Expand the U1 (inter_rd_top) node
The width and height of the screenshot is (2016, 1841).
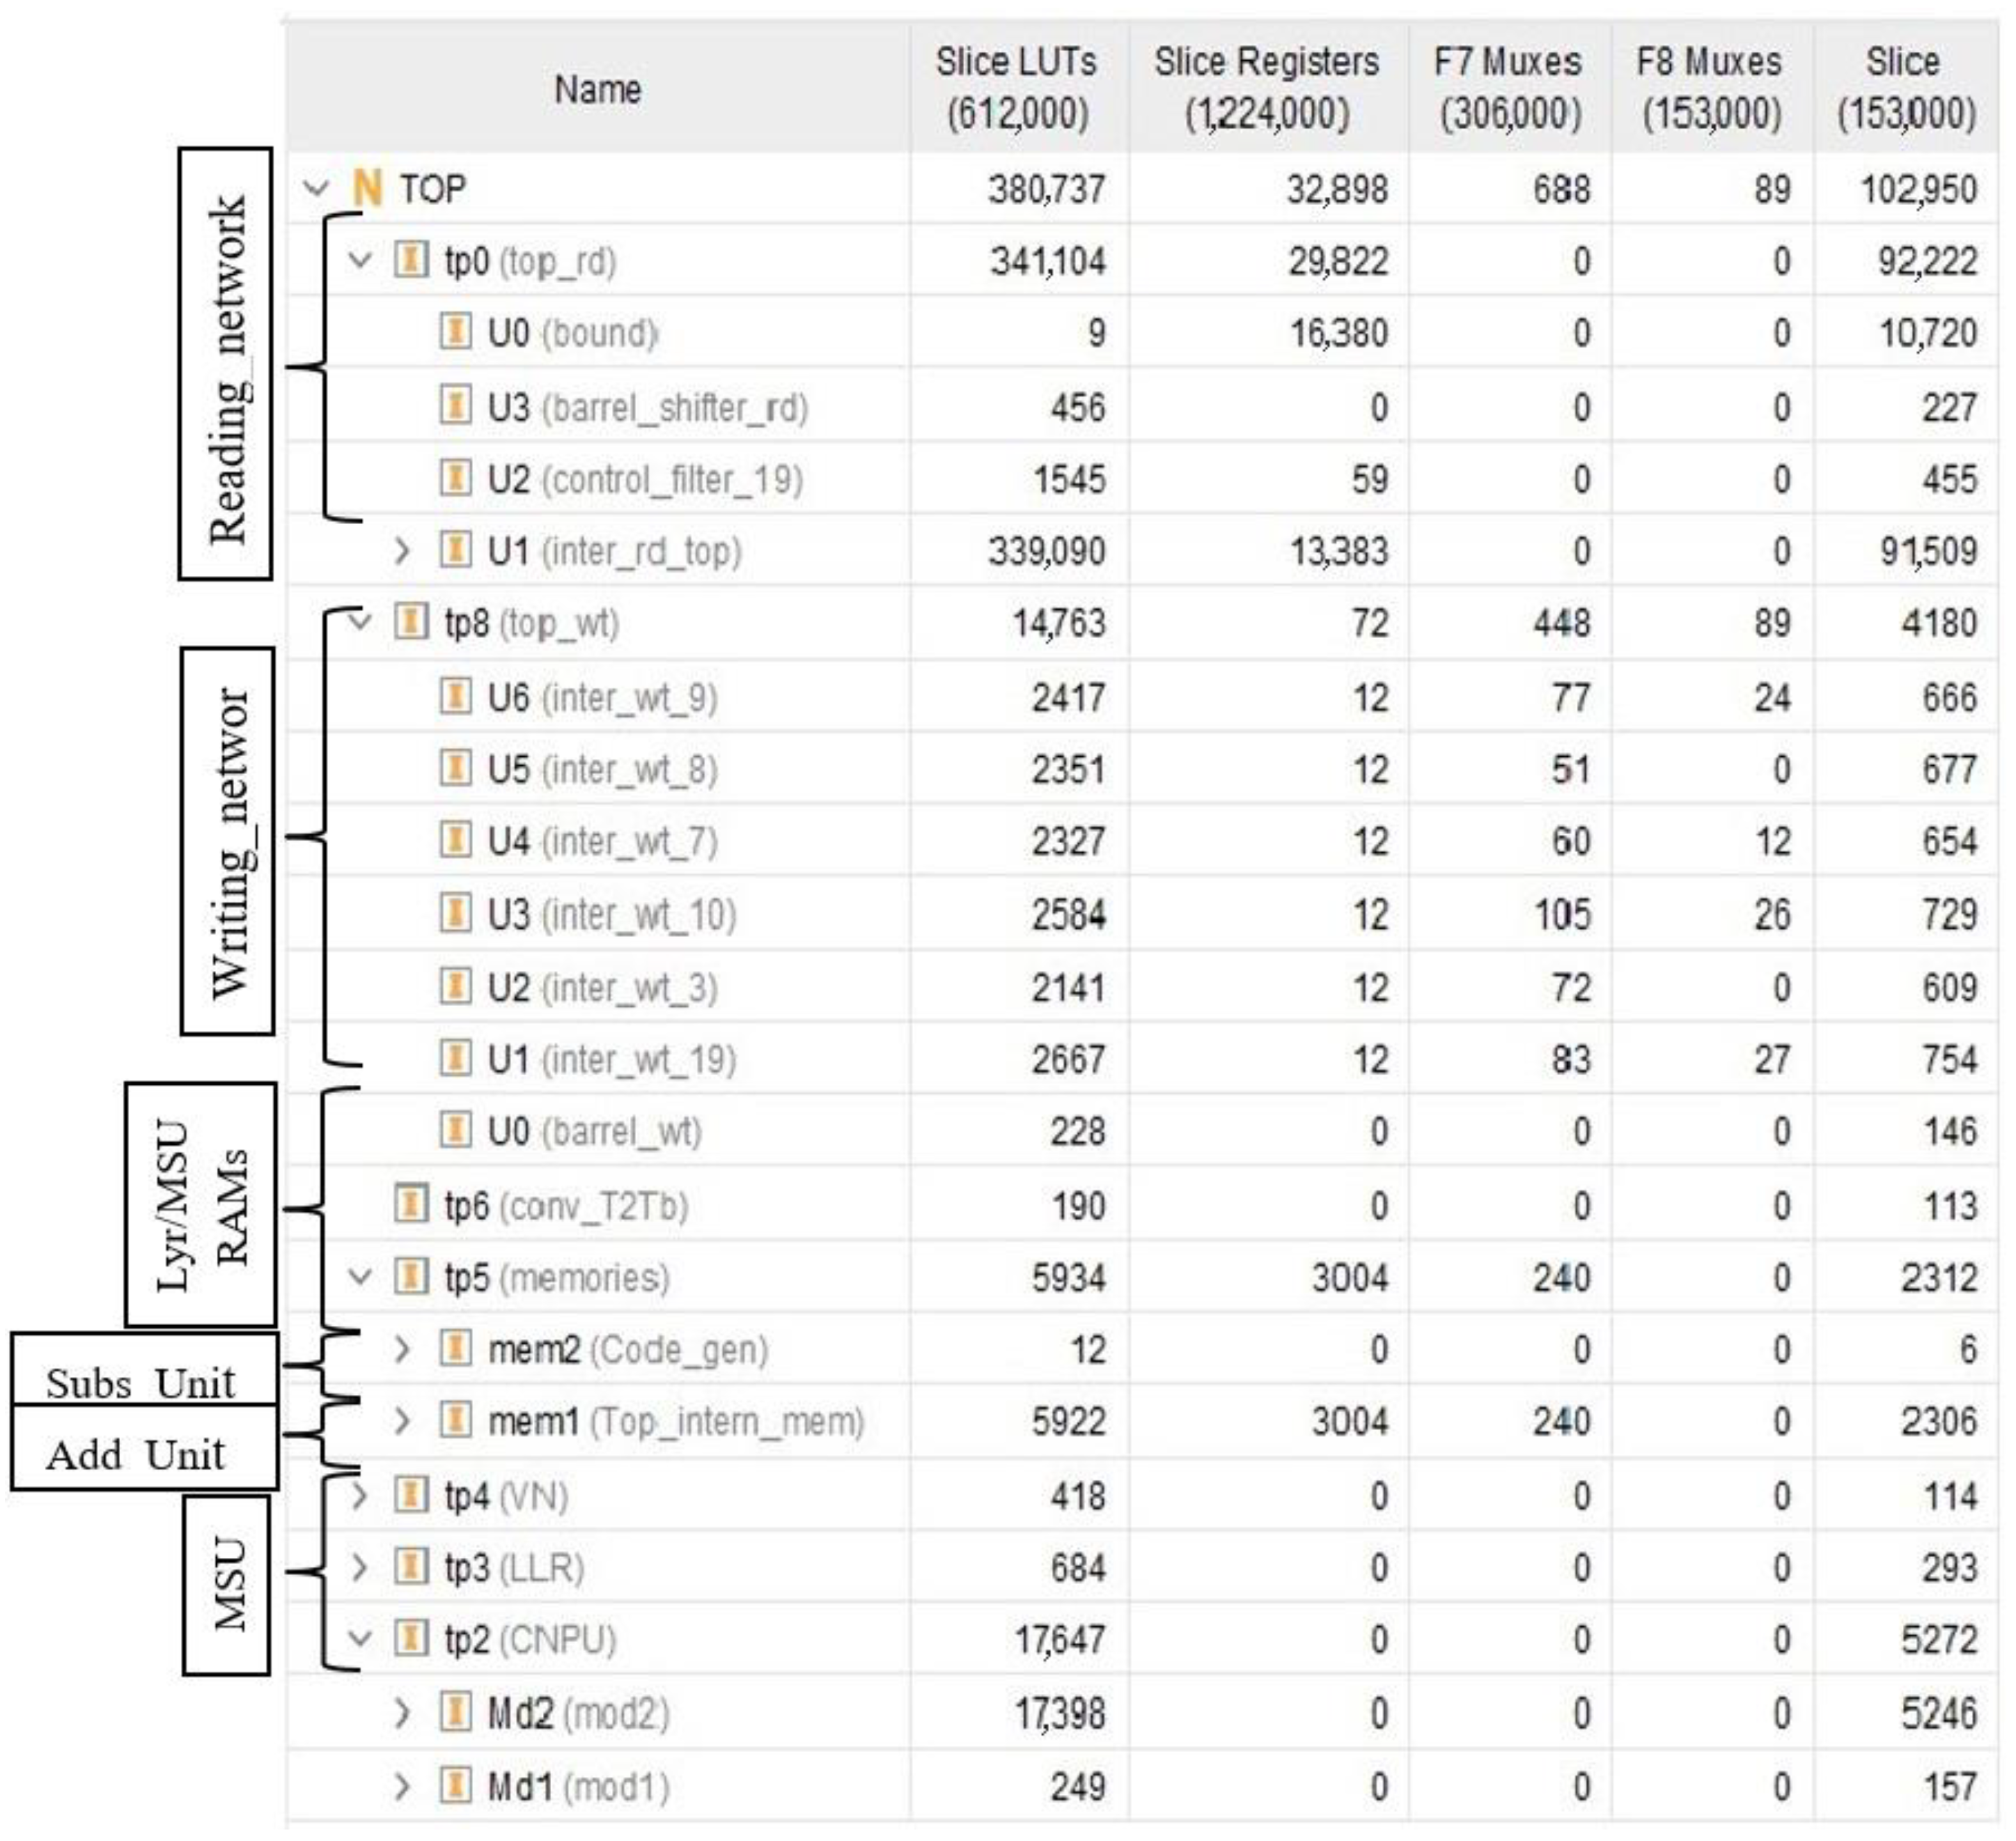(402, 551)
